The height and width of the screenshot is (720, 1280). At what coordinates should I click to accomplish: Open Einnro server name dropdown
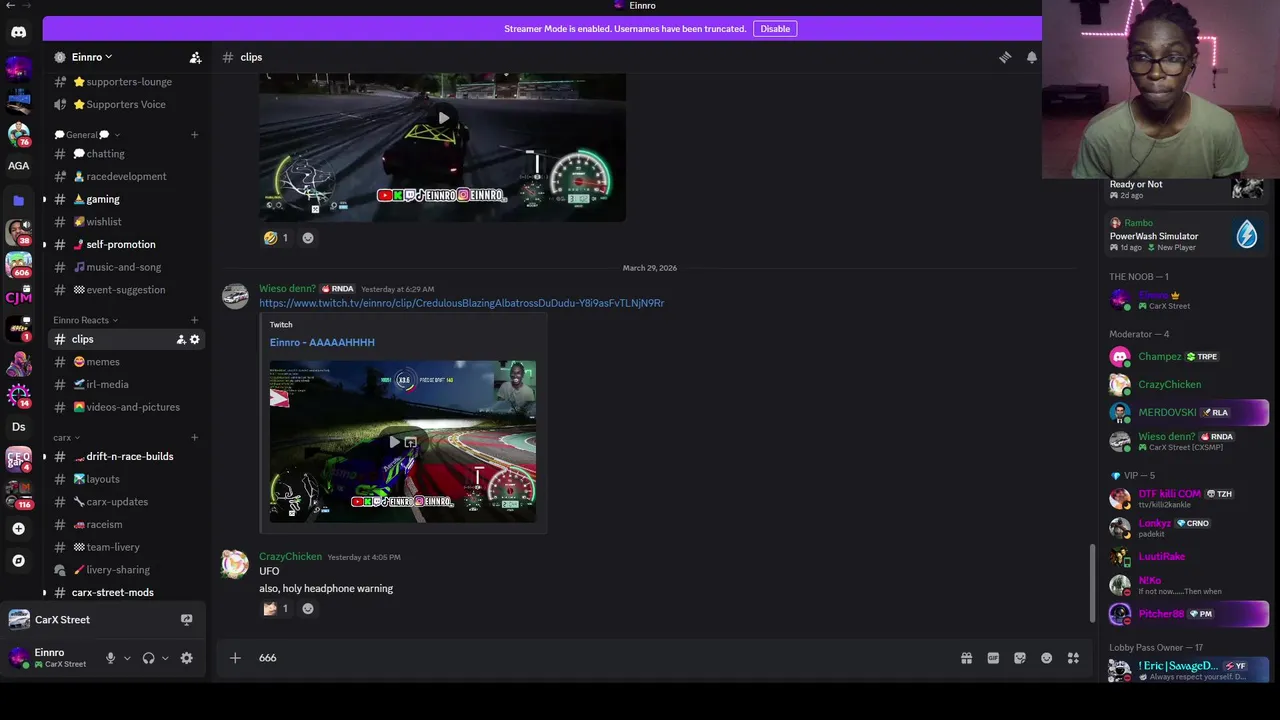pos(92,57)
